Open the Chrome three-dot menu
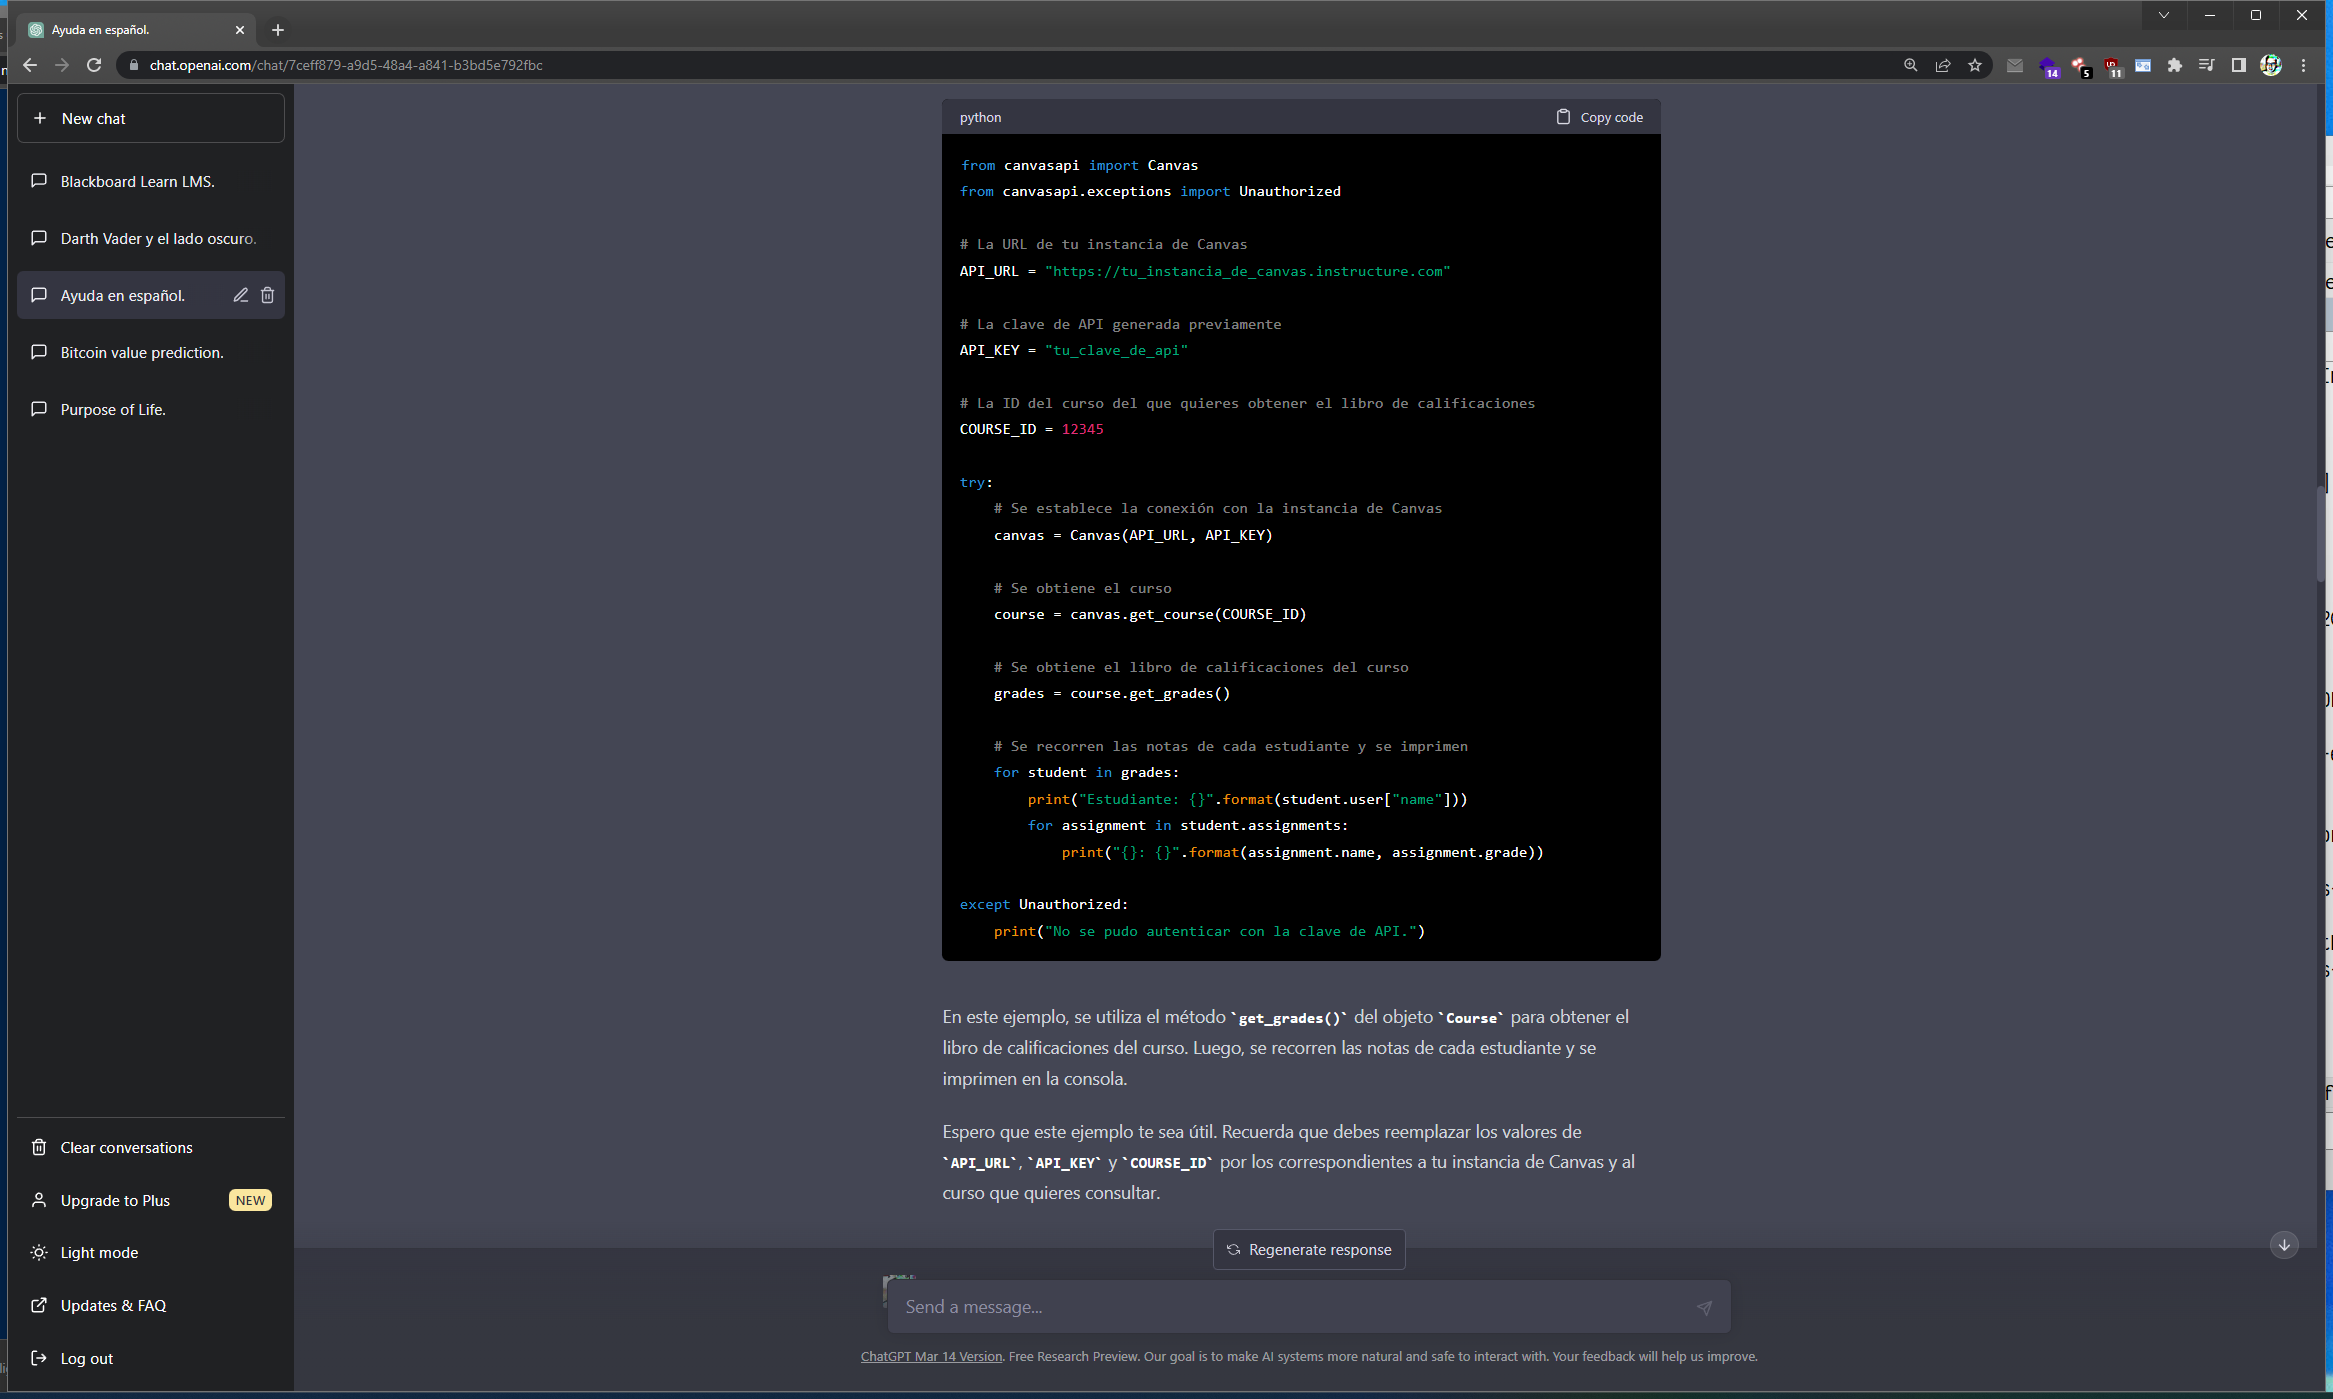This screenshot has height=1399, width=2333. (2303, 65)
